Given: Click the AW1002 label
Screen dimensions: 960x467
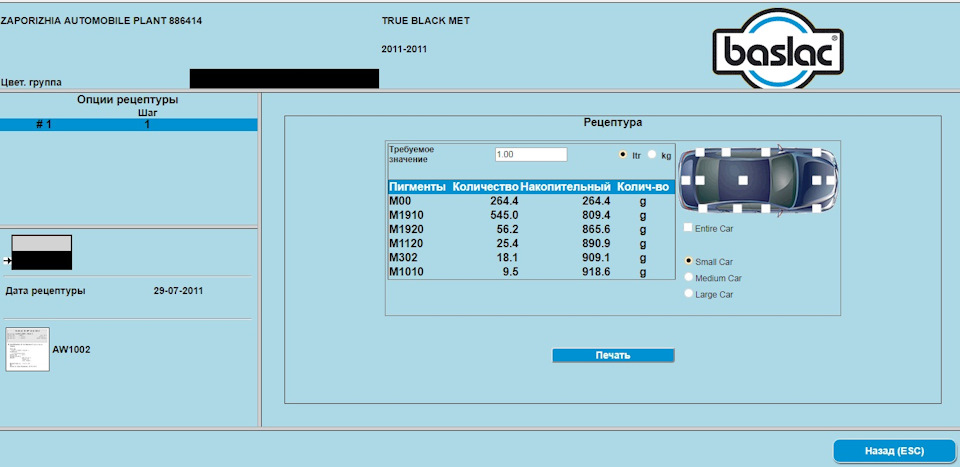Looking at the screenshot, I should point(72,349).
